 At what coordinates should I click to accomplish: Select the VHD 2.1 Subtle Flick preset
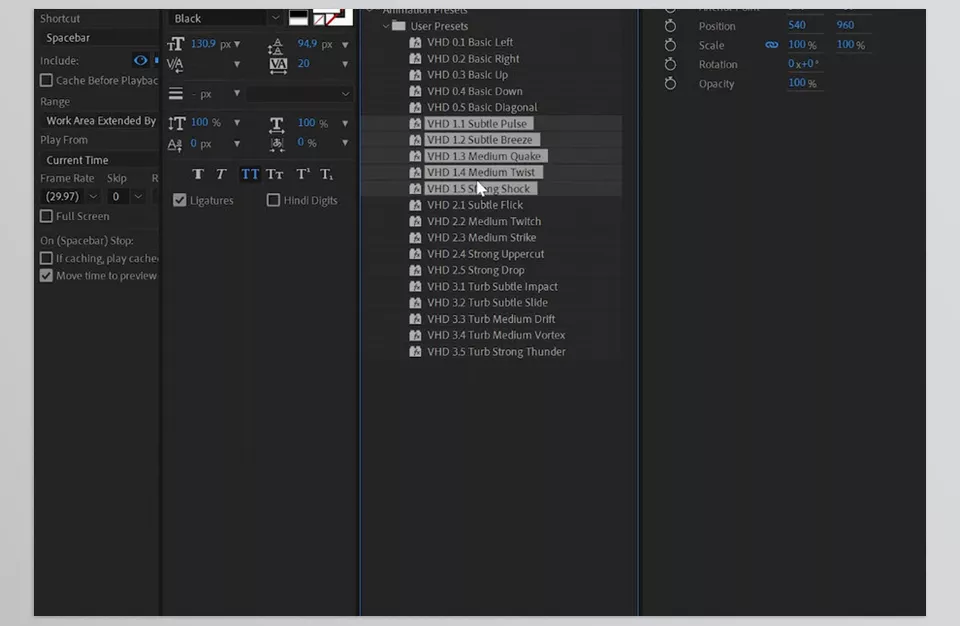475,205
